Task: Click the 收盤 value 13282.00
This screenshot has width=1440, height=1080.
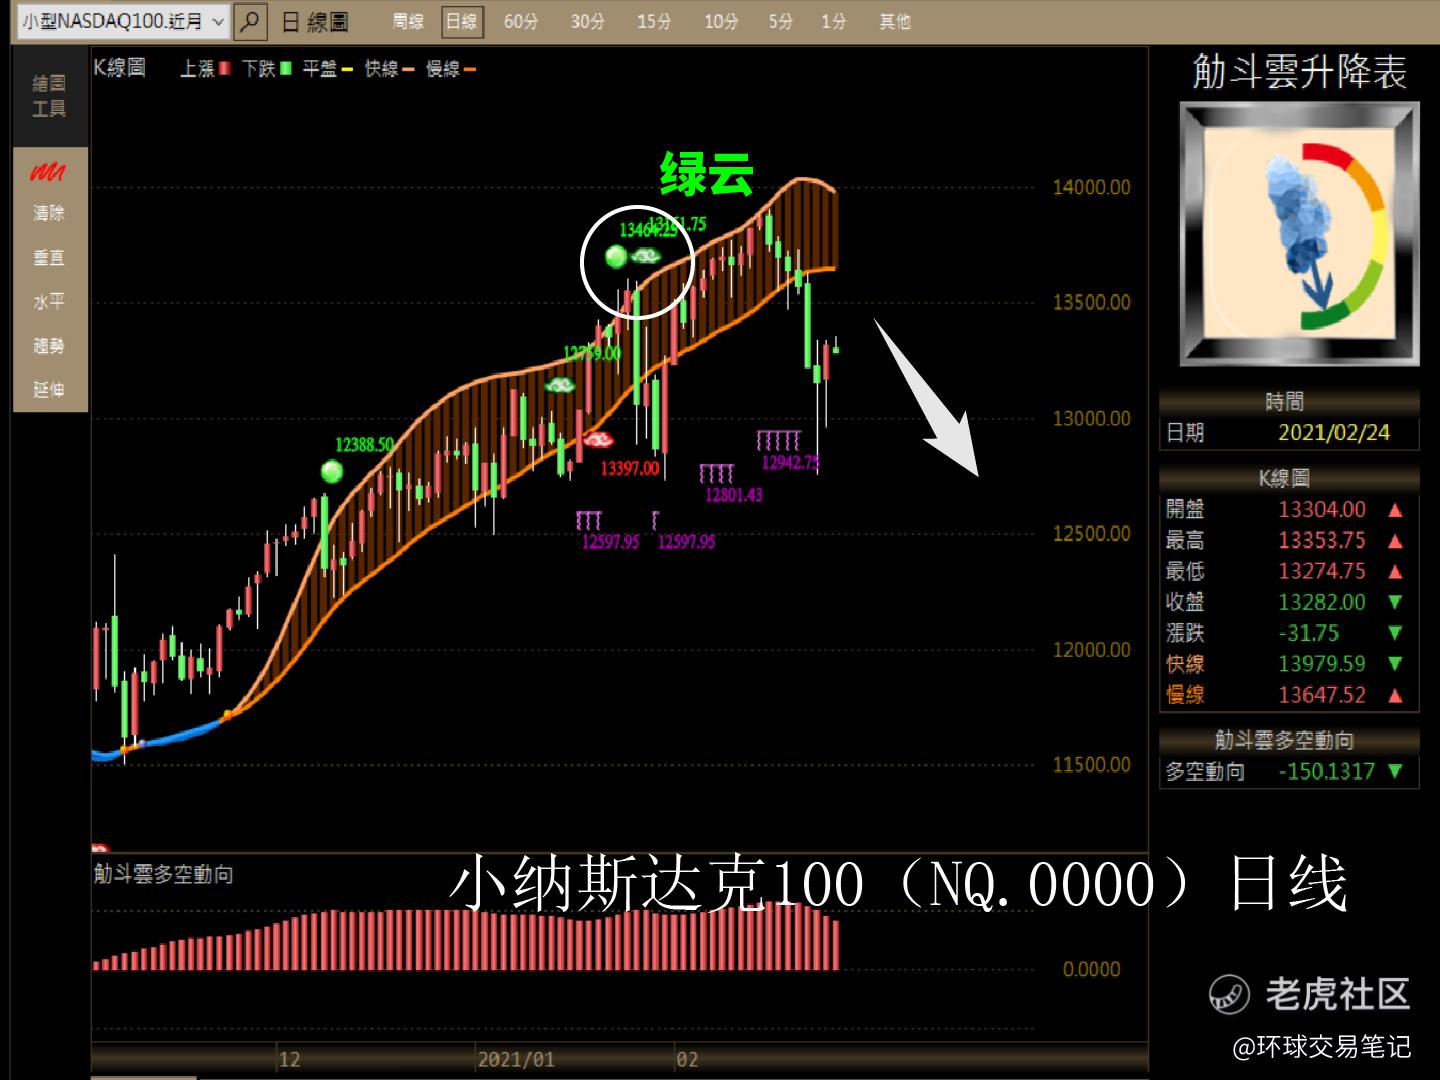Action: coord(1322,602)
